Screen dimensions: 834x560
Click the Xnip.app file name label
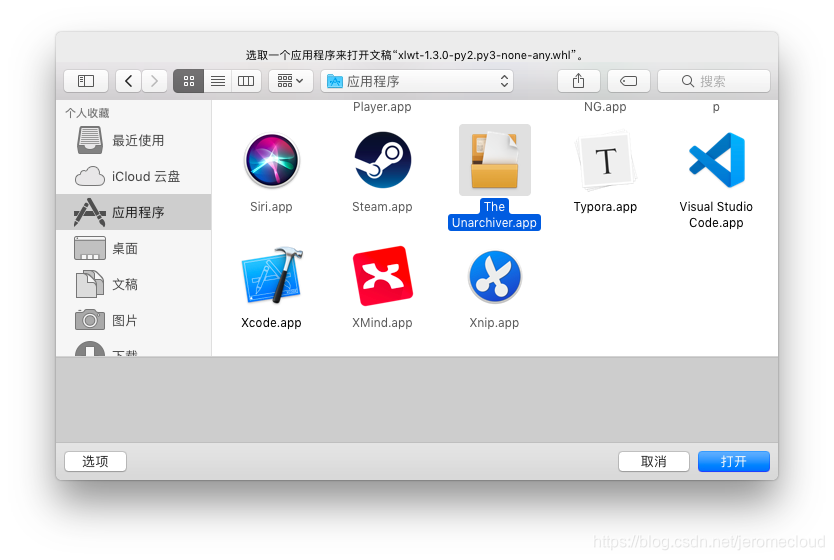(494, 322)
